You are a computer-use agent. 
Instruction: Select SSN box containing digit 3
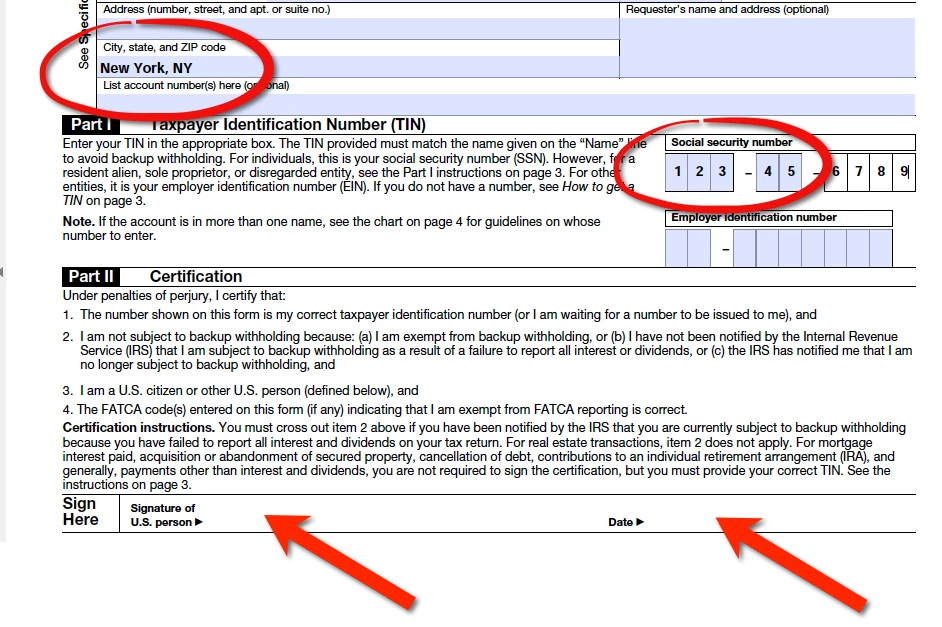722,172
